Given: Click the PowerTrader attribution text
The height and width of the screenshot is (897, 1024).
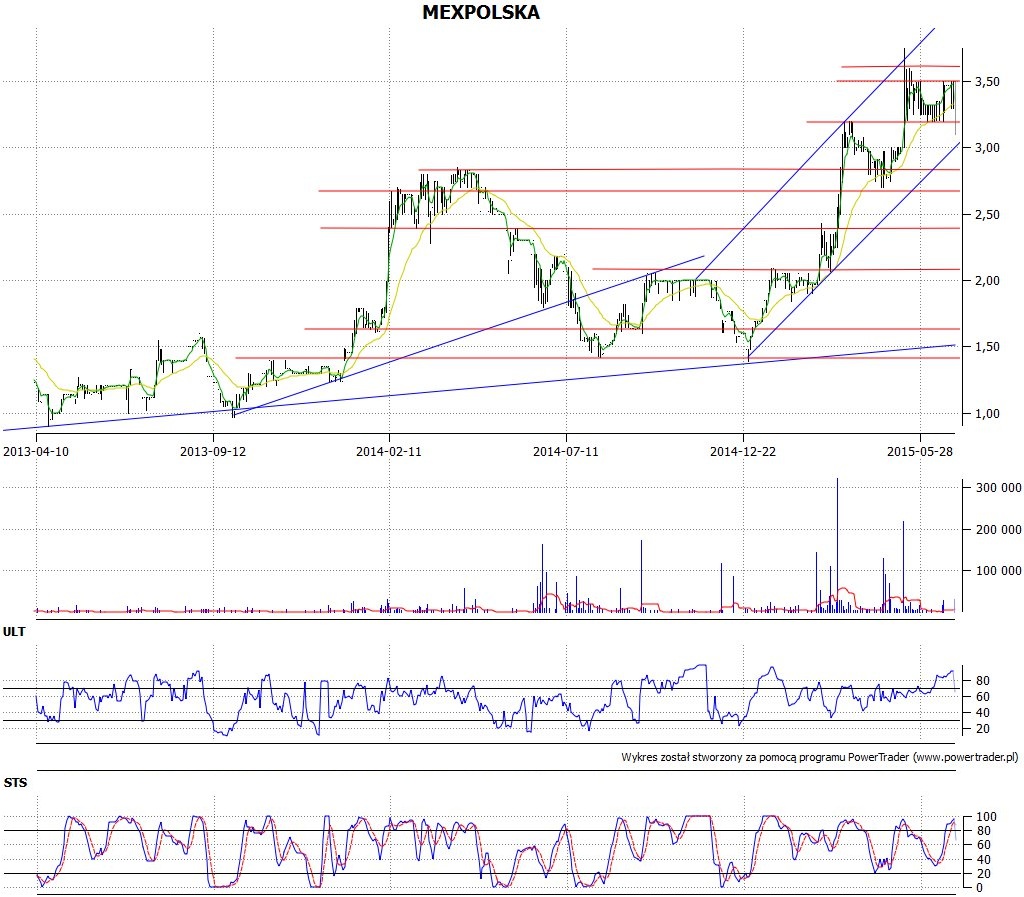Looking at the screenshot, I should pyautogui.click(x=820, y=757).
